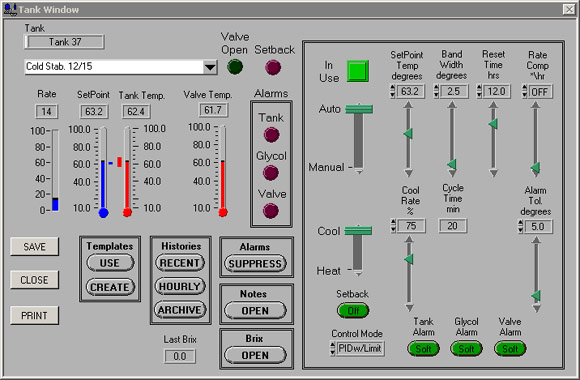Image resolution: width=580 pixels, height=380 pixels.
Task: Flip the Cool/Heat switch
Action: coord(358,250)
